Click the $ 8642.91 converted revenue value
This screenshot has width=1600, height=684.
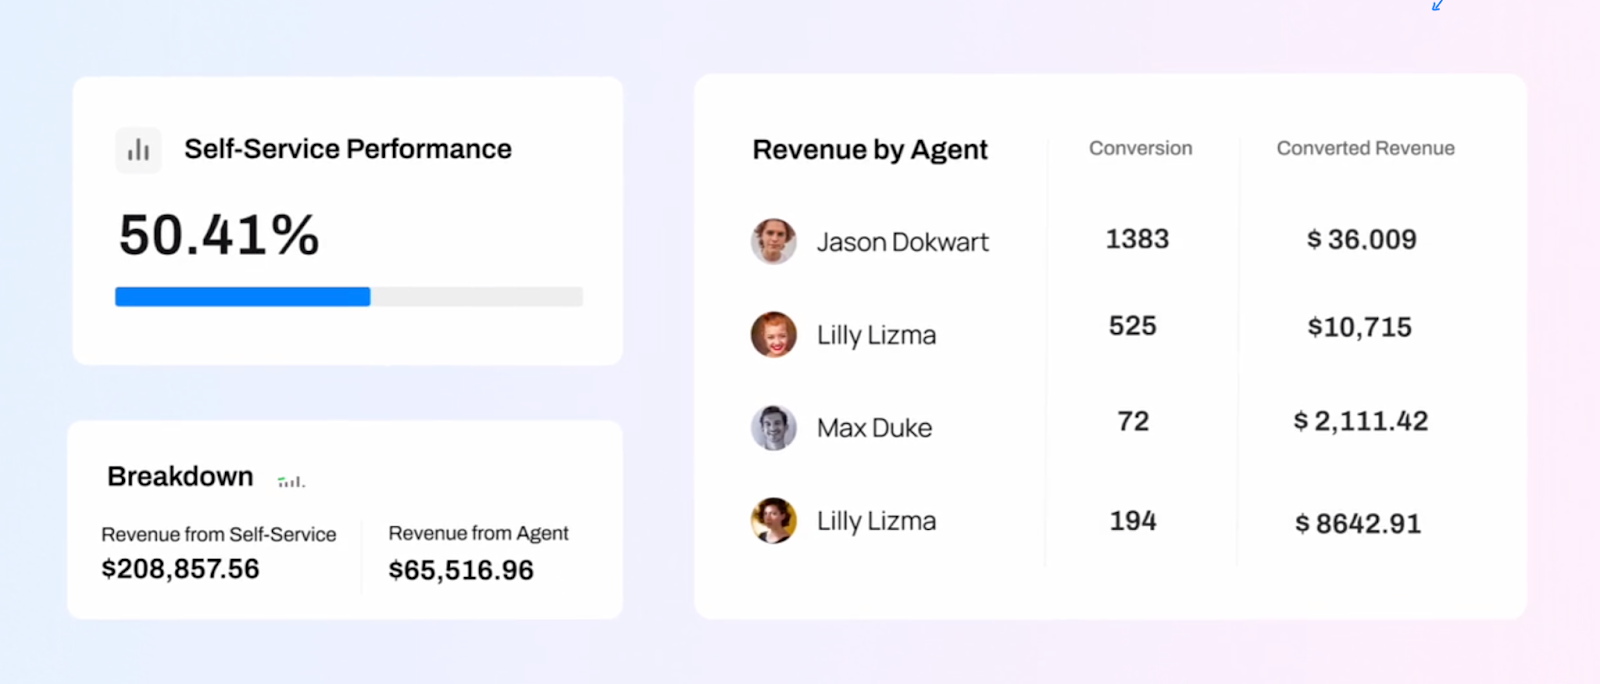click(x=1357, y=524)
